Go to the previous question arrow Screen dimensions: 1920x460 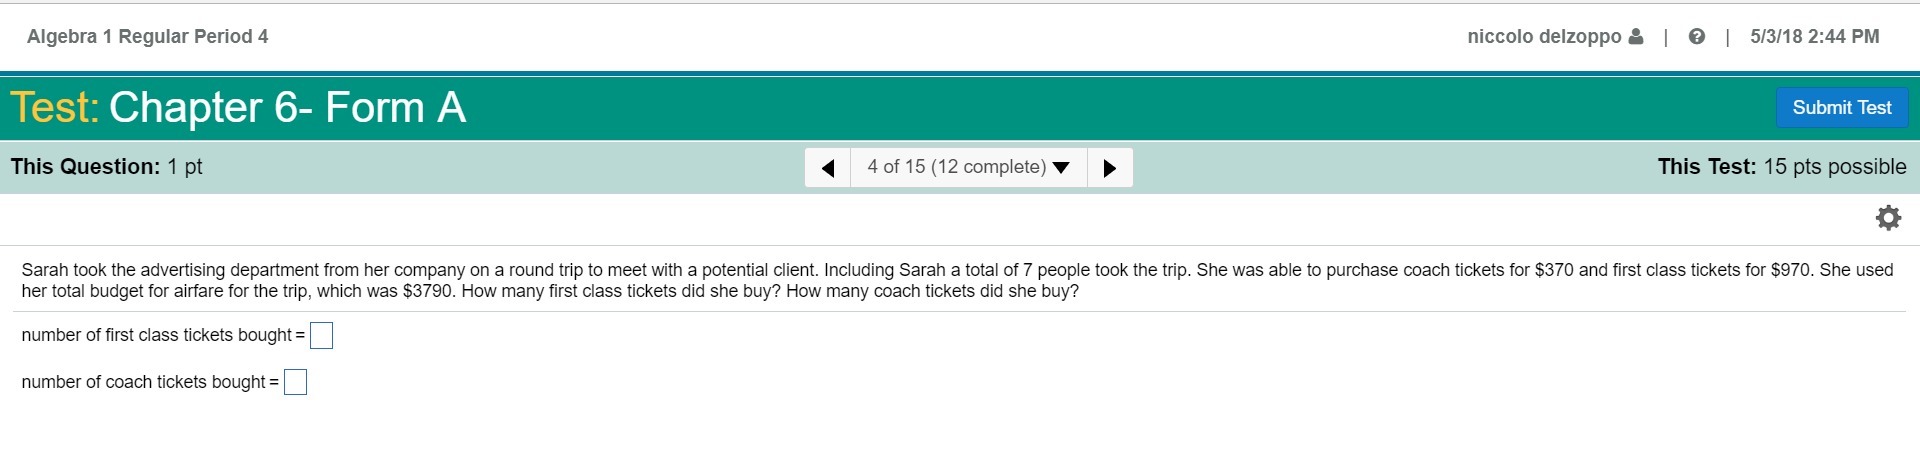pos(828,168)
